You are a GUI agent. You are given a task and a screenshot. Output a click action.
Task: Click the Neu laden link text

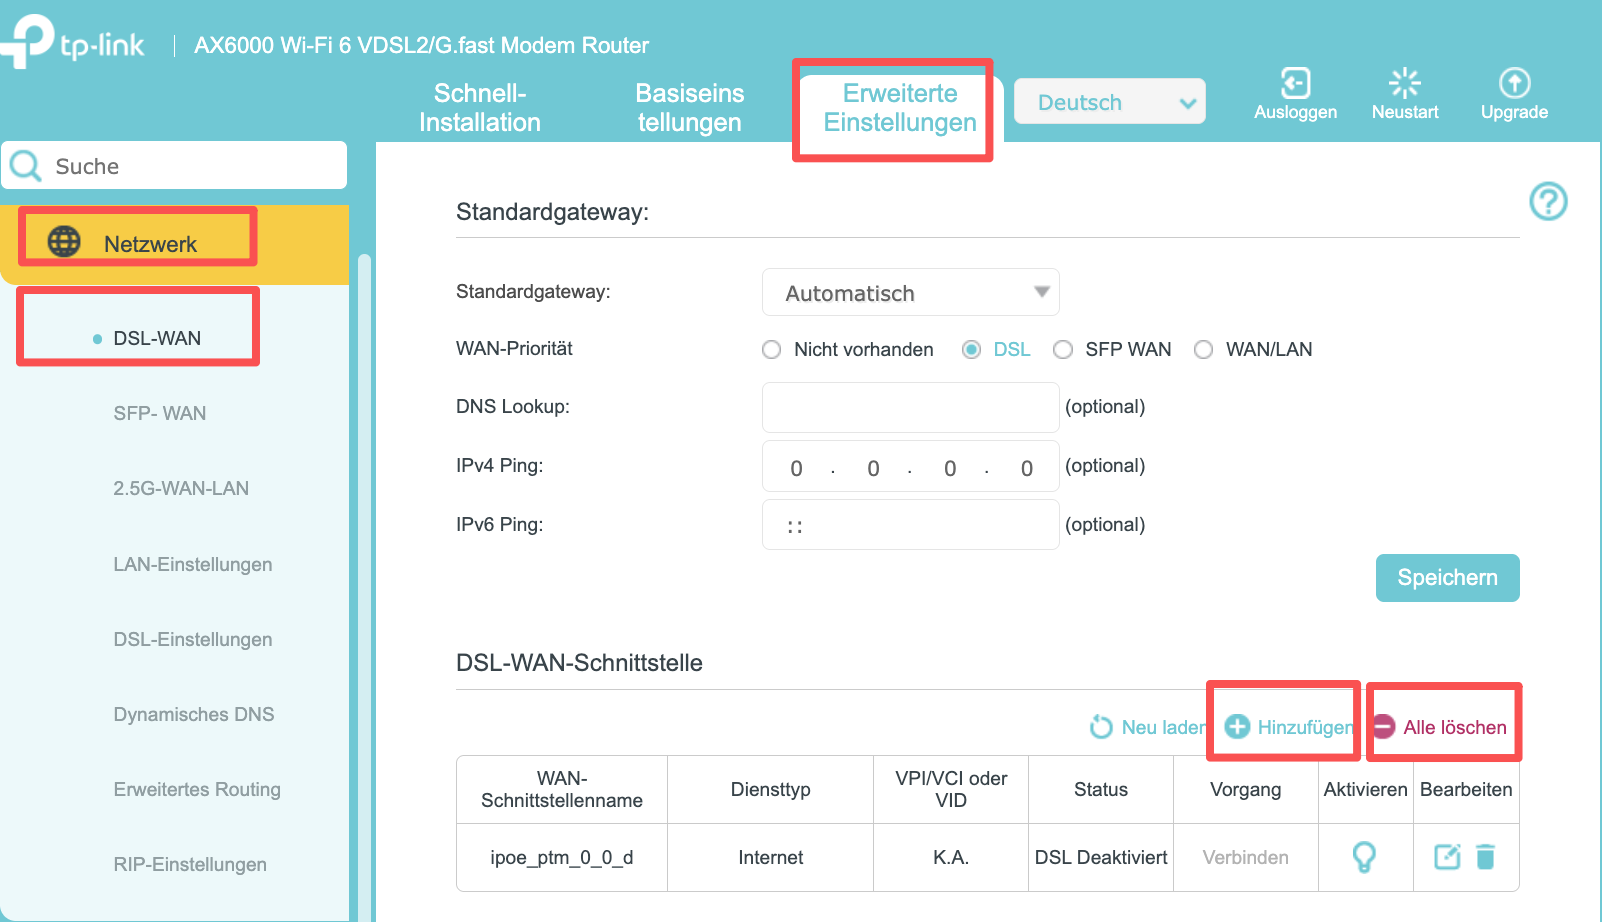(x=1164, y=727)
